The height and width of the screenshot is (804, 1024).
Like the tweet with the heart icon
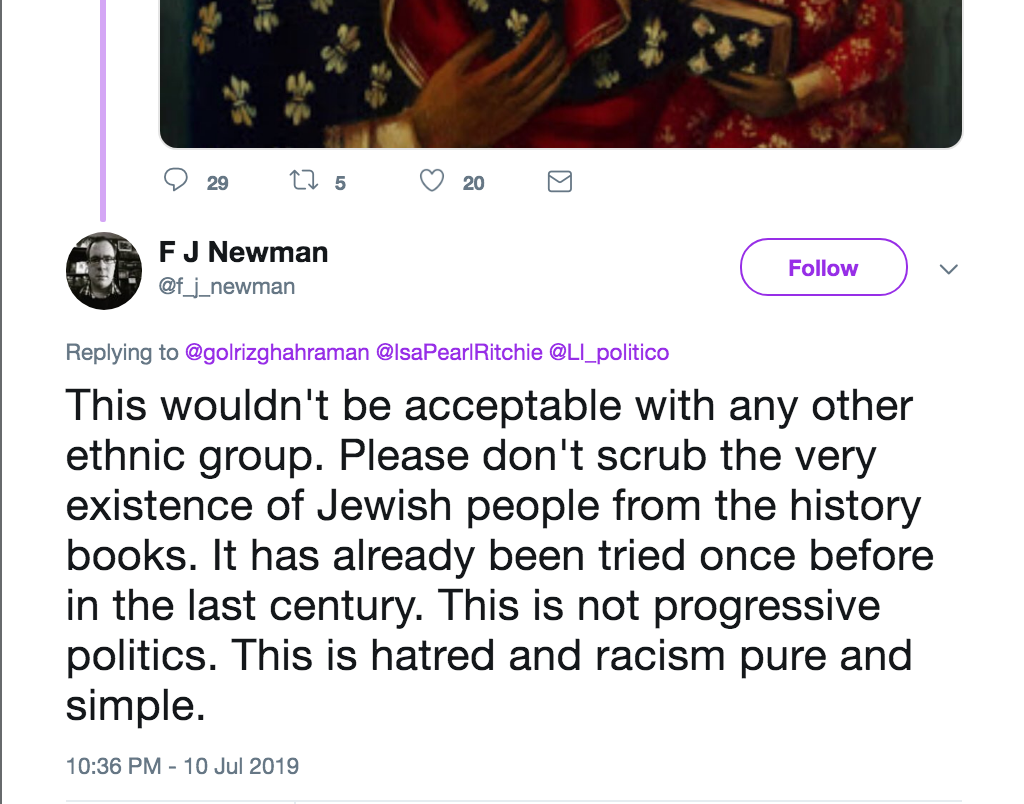coord(431,181)
